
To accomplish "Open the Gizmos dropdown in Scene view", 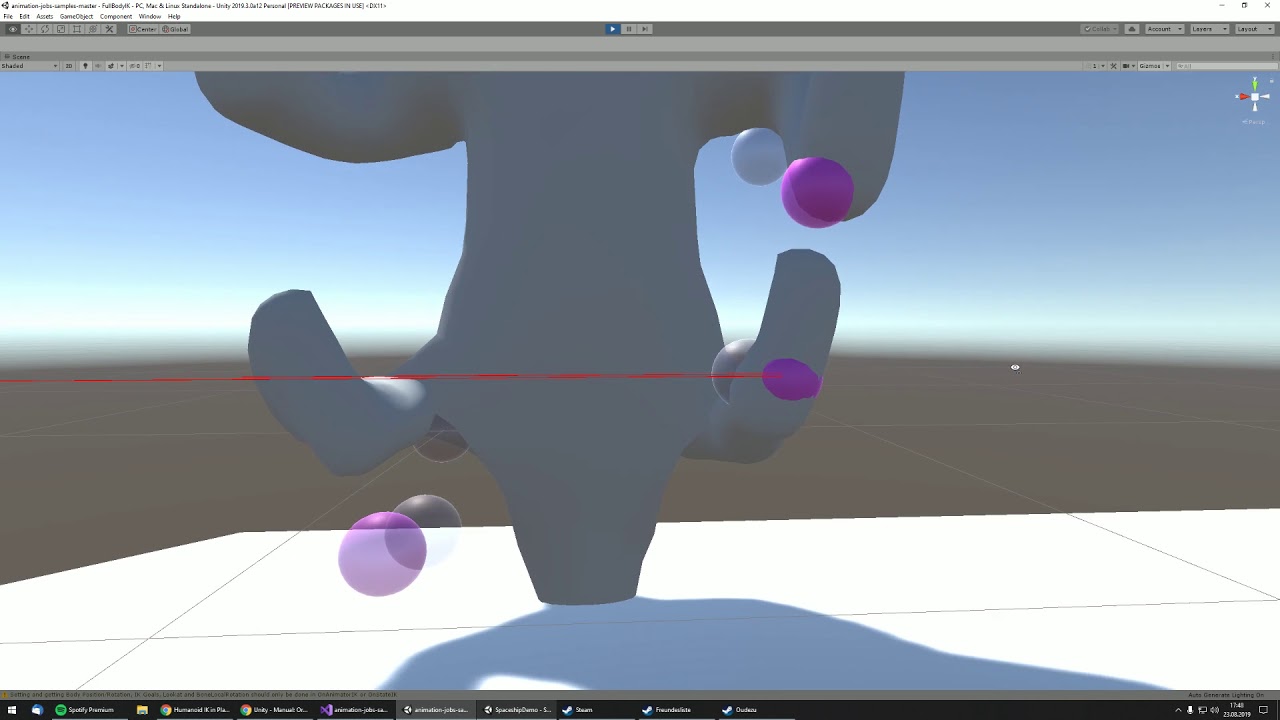I will (x=1152, y=65).
